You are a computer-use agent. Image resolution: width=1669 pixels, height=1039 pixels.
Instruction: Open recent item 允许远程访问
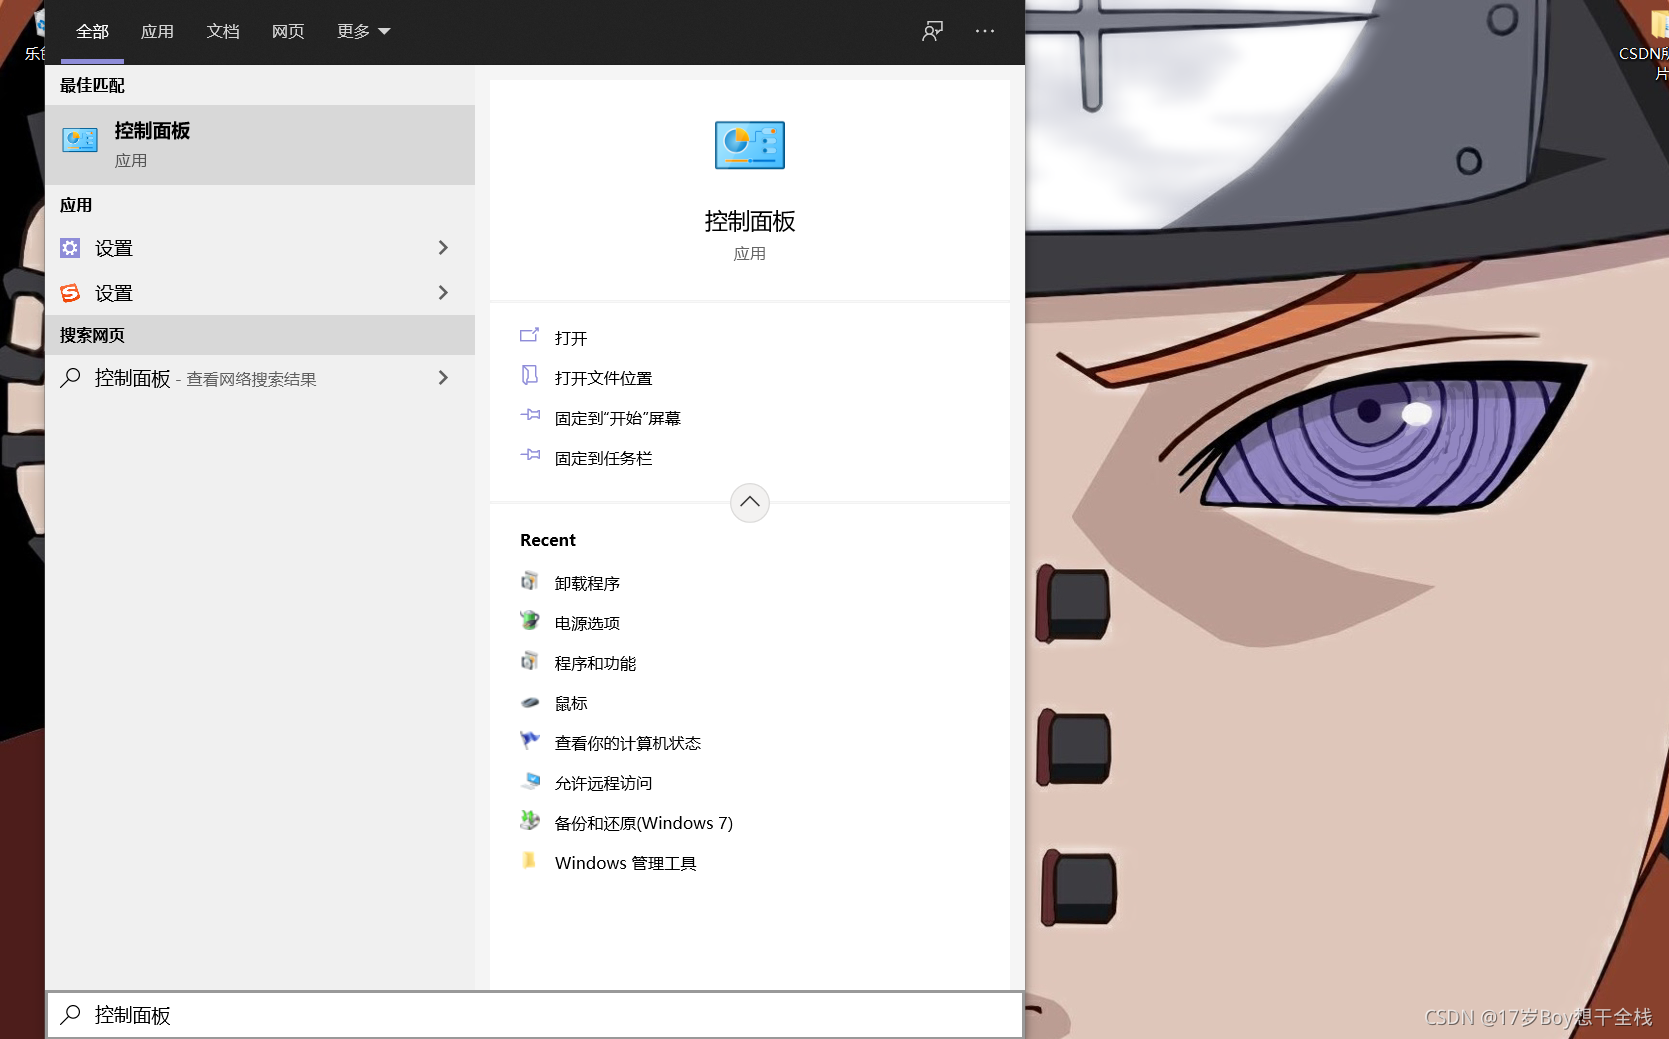tap(603, 783)
